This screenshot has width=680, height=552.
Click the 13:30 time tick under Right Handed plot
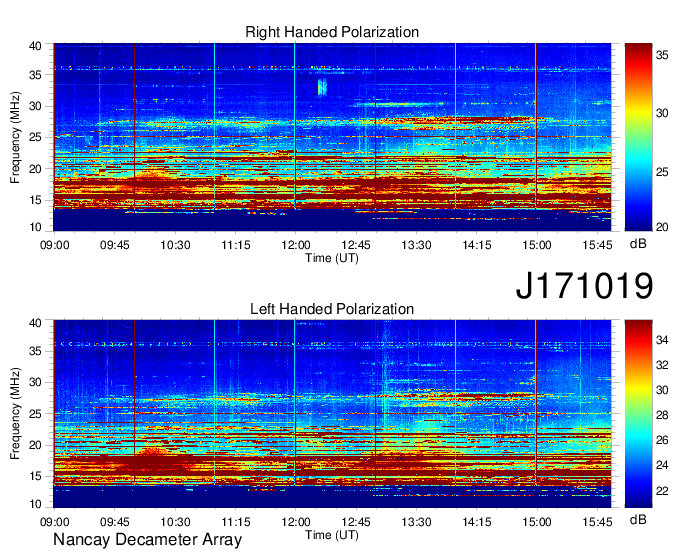click(x=416, y=245)
